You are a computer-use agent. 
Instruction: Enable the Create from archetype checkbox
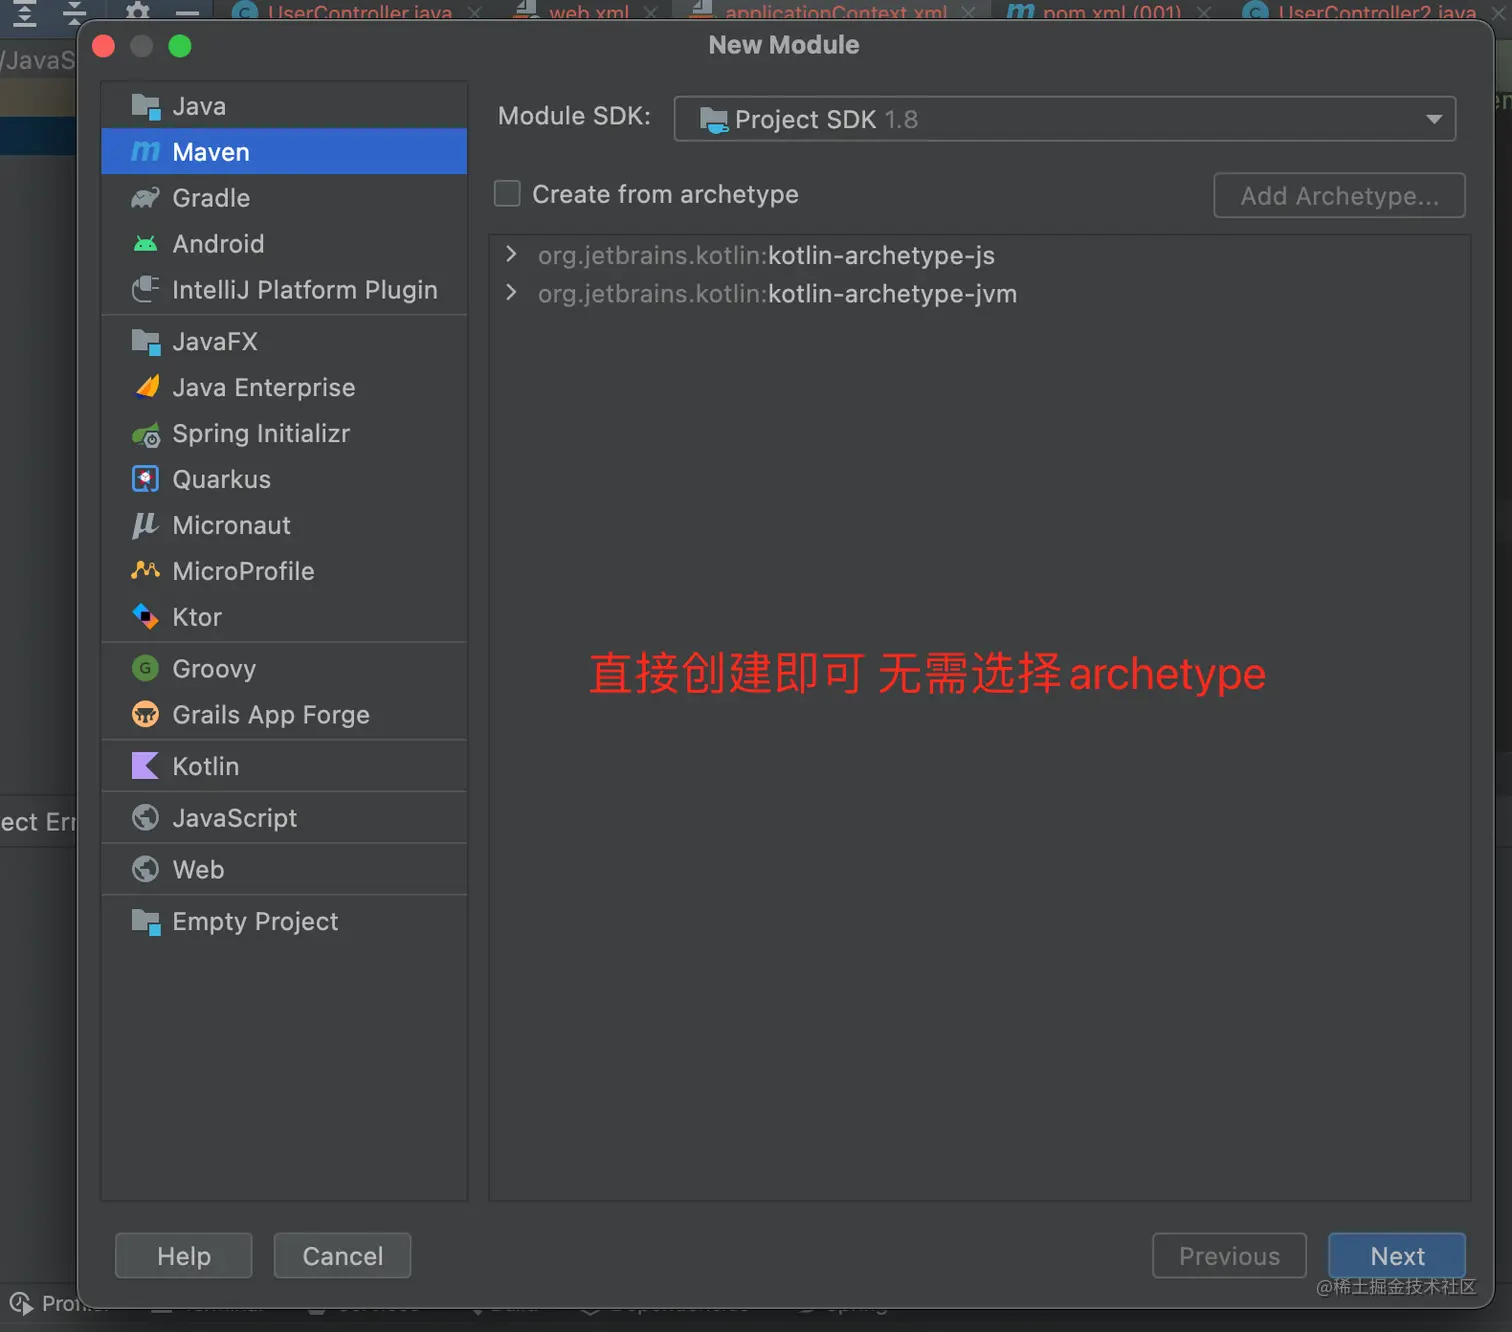click(507, 193)
